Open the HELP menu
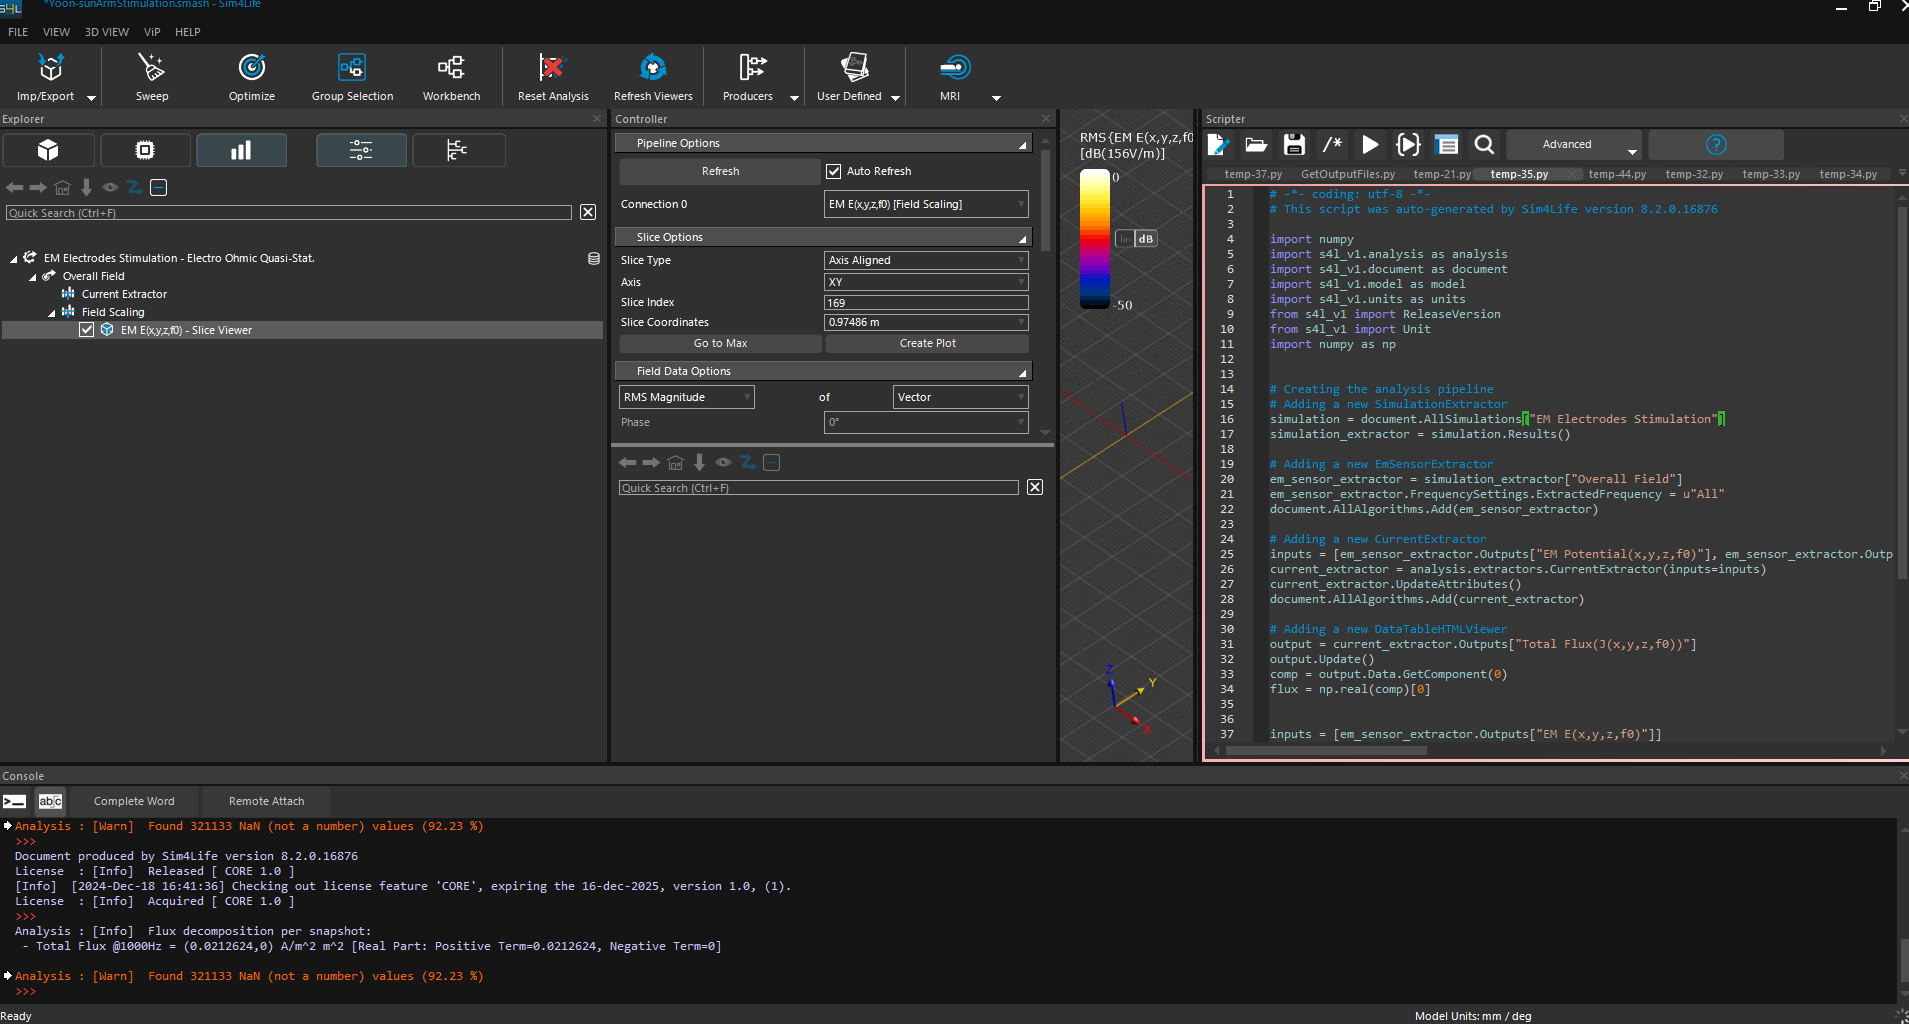1909x1024 pixels. pyautogui.click(x=188, y=32)
